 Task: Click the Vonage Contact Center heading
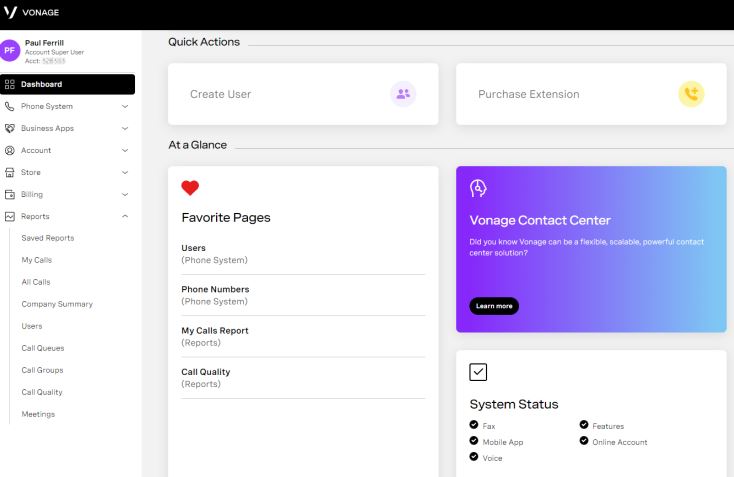click(x=540, y=220)
